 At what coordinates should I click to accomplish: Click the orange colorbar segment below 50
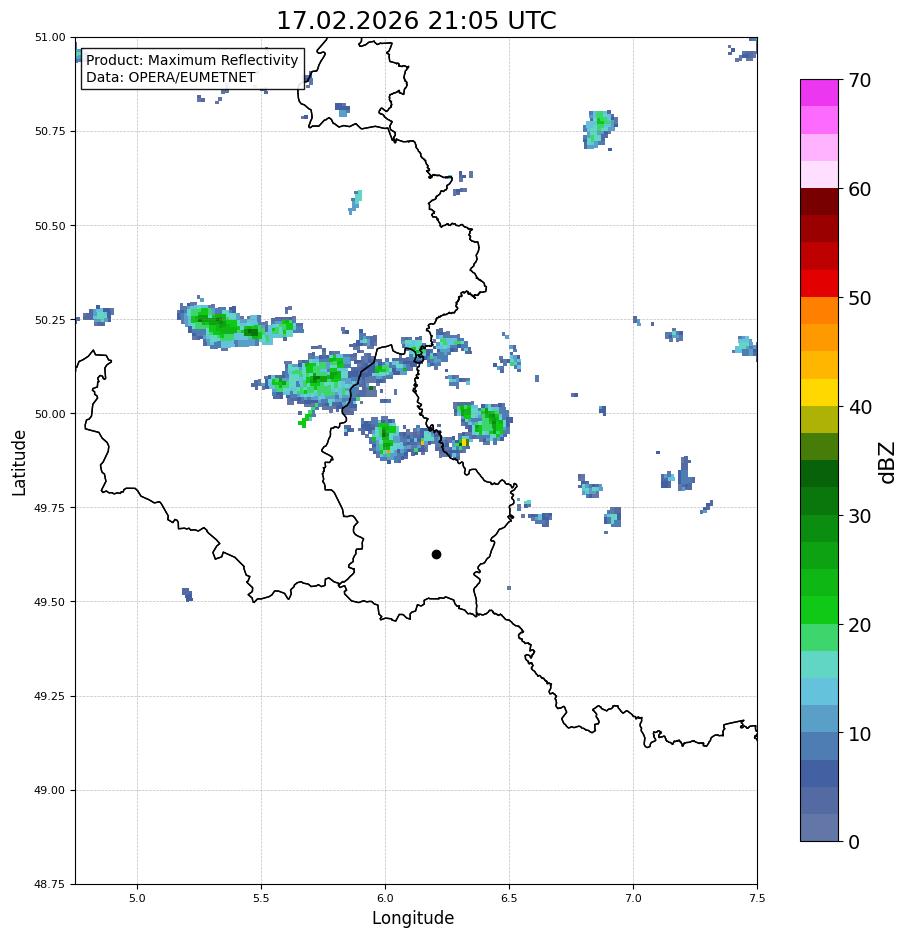click(x=820, y=311)
